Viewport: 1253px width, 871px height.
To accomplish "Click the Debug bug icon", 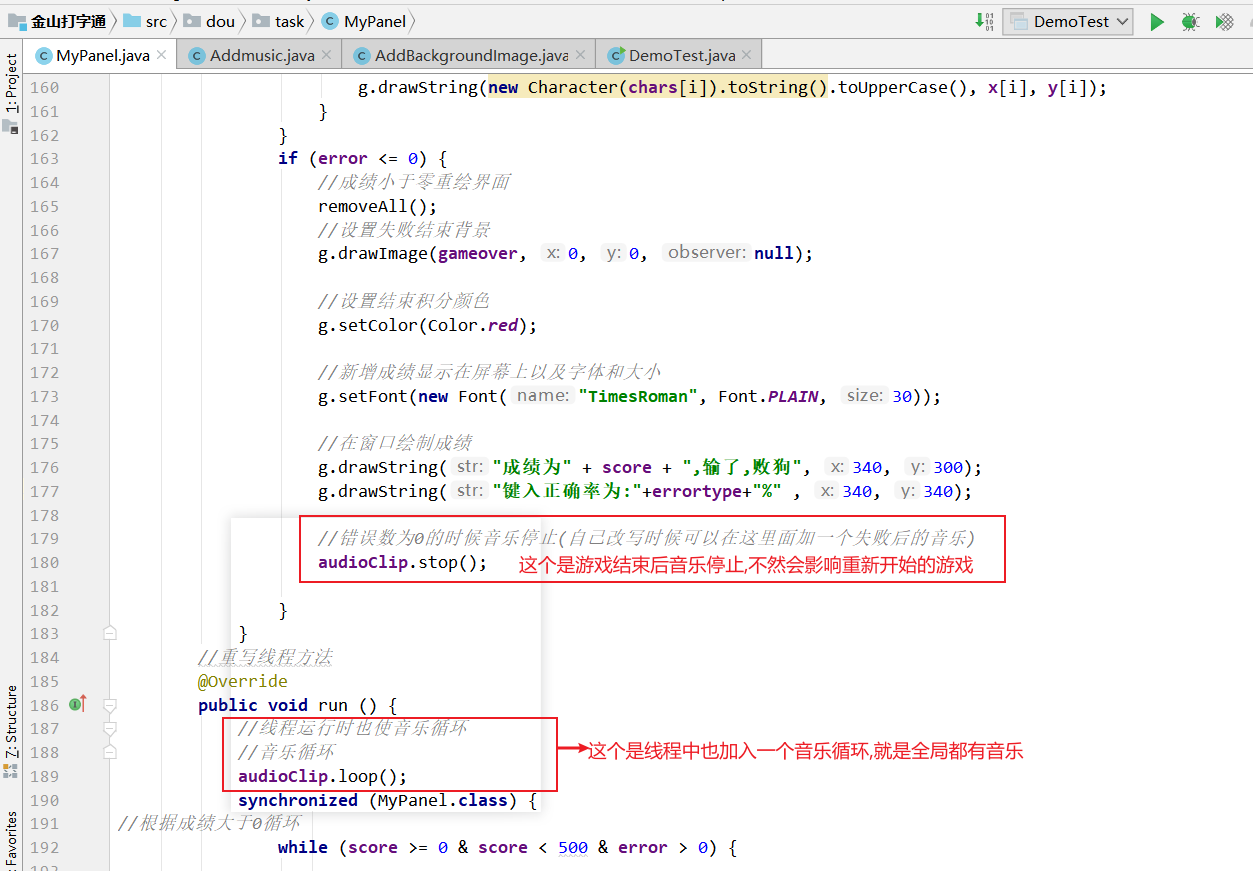I will 1190,21.
